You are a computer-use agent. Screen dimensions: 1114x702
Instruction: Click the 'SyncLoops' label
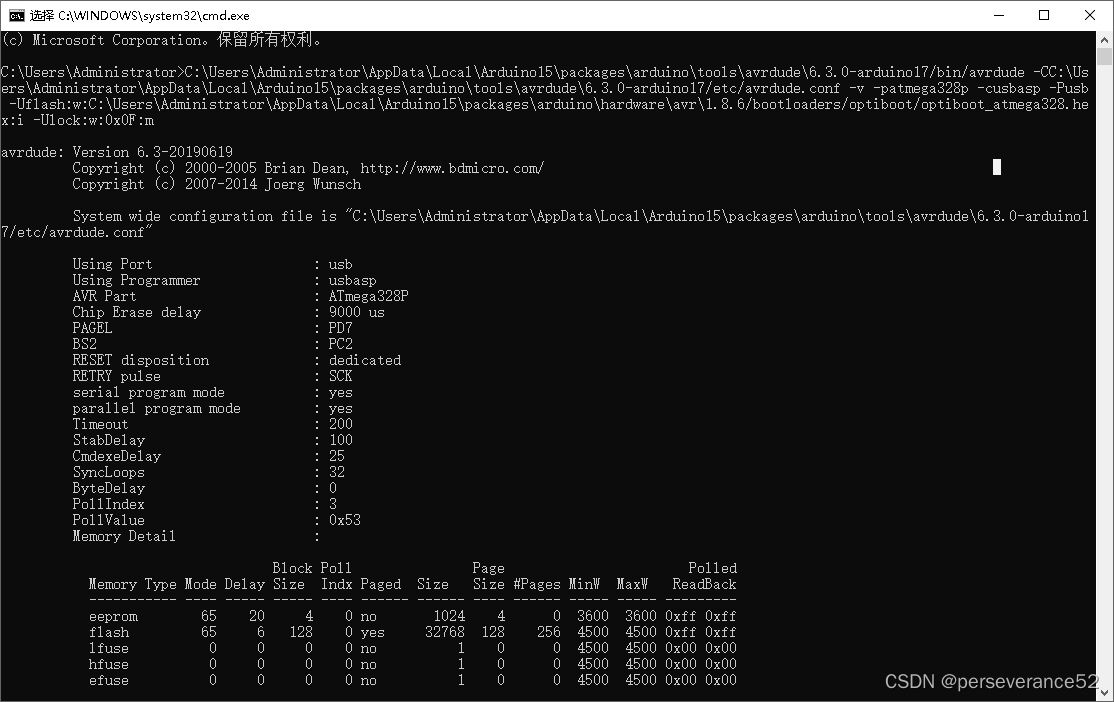tap(109, 472)
